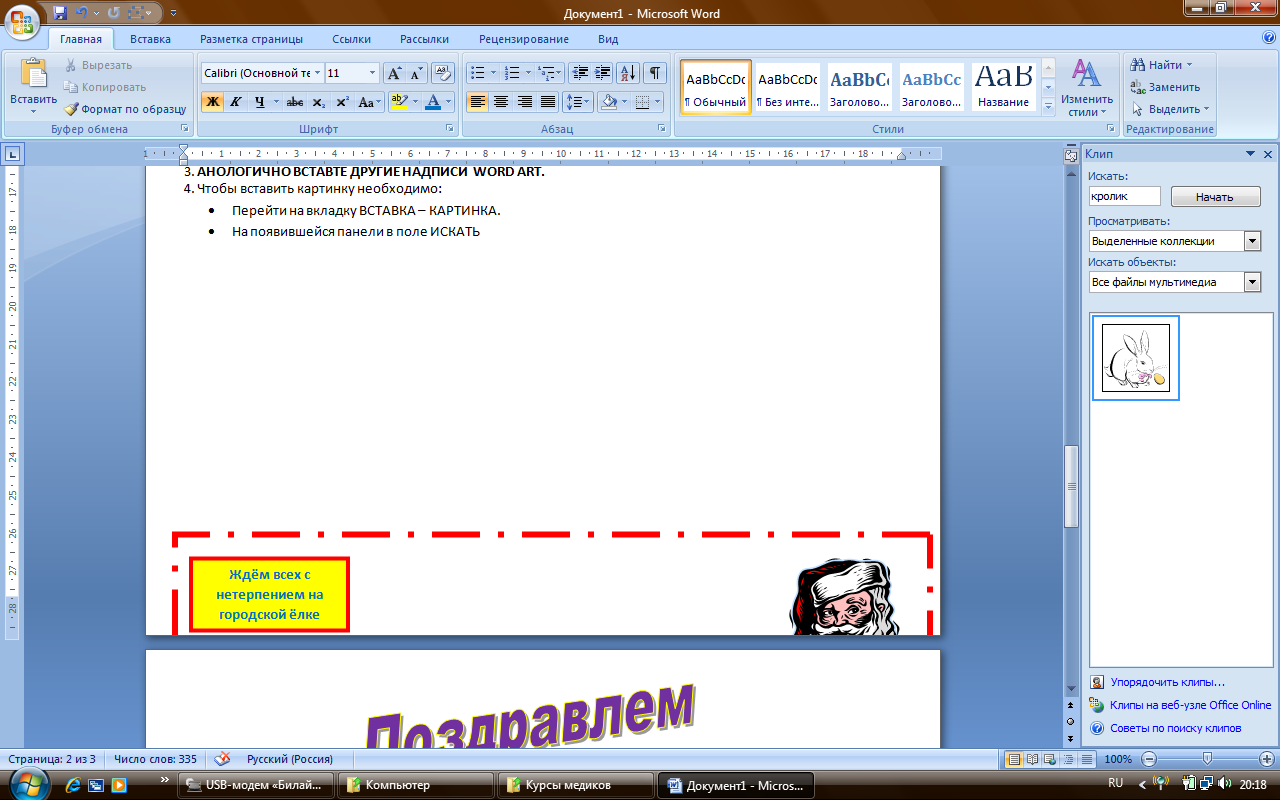Open font name dropdown Calibri
Screen dimensions: 1280x800
point(318,73)
